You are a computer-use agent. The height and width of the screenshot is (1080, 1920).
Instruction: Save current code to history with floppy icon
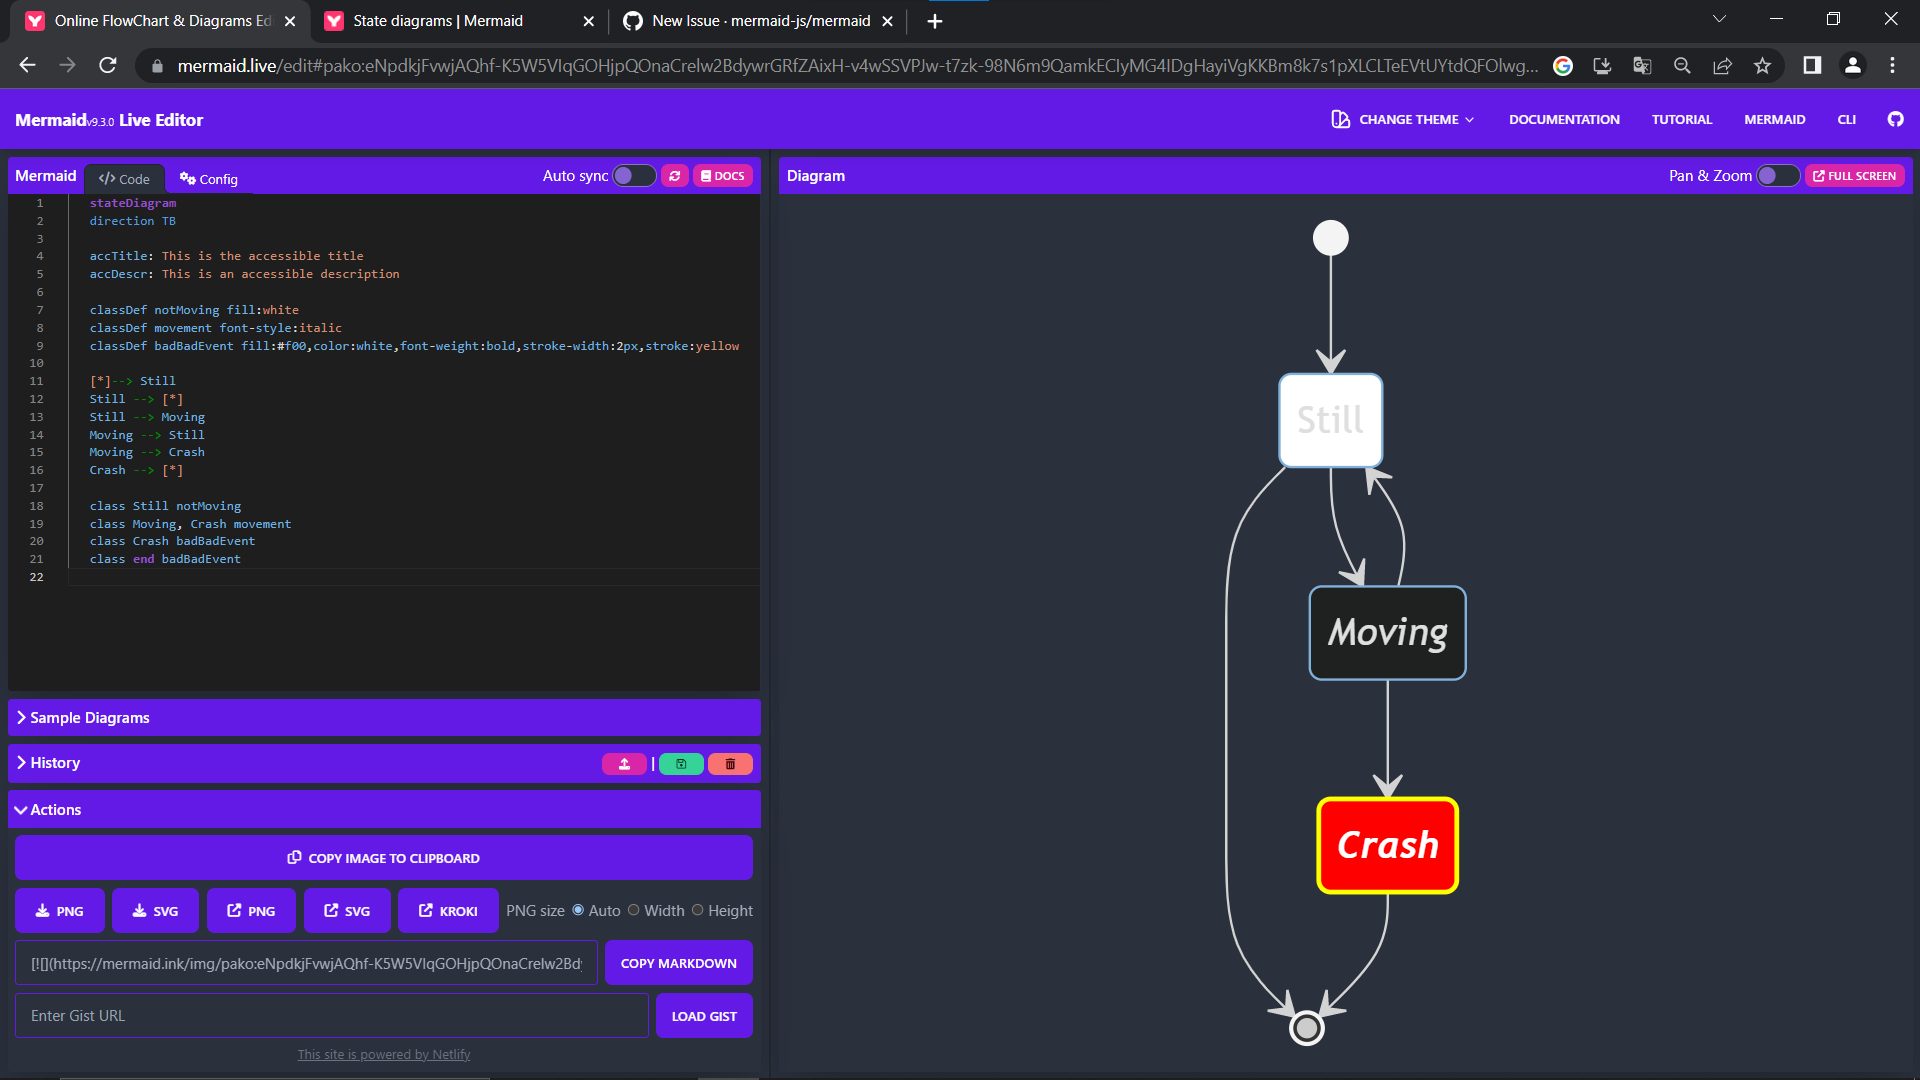tap(681, 763)
